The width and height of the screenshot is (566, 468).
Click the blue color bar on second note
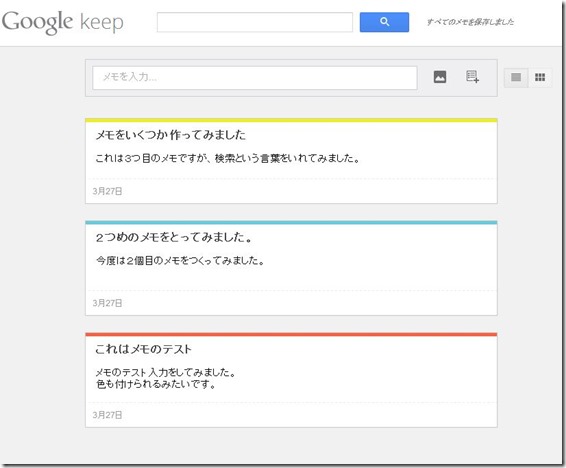pyautogui.click(x=291, y=223)
